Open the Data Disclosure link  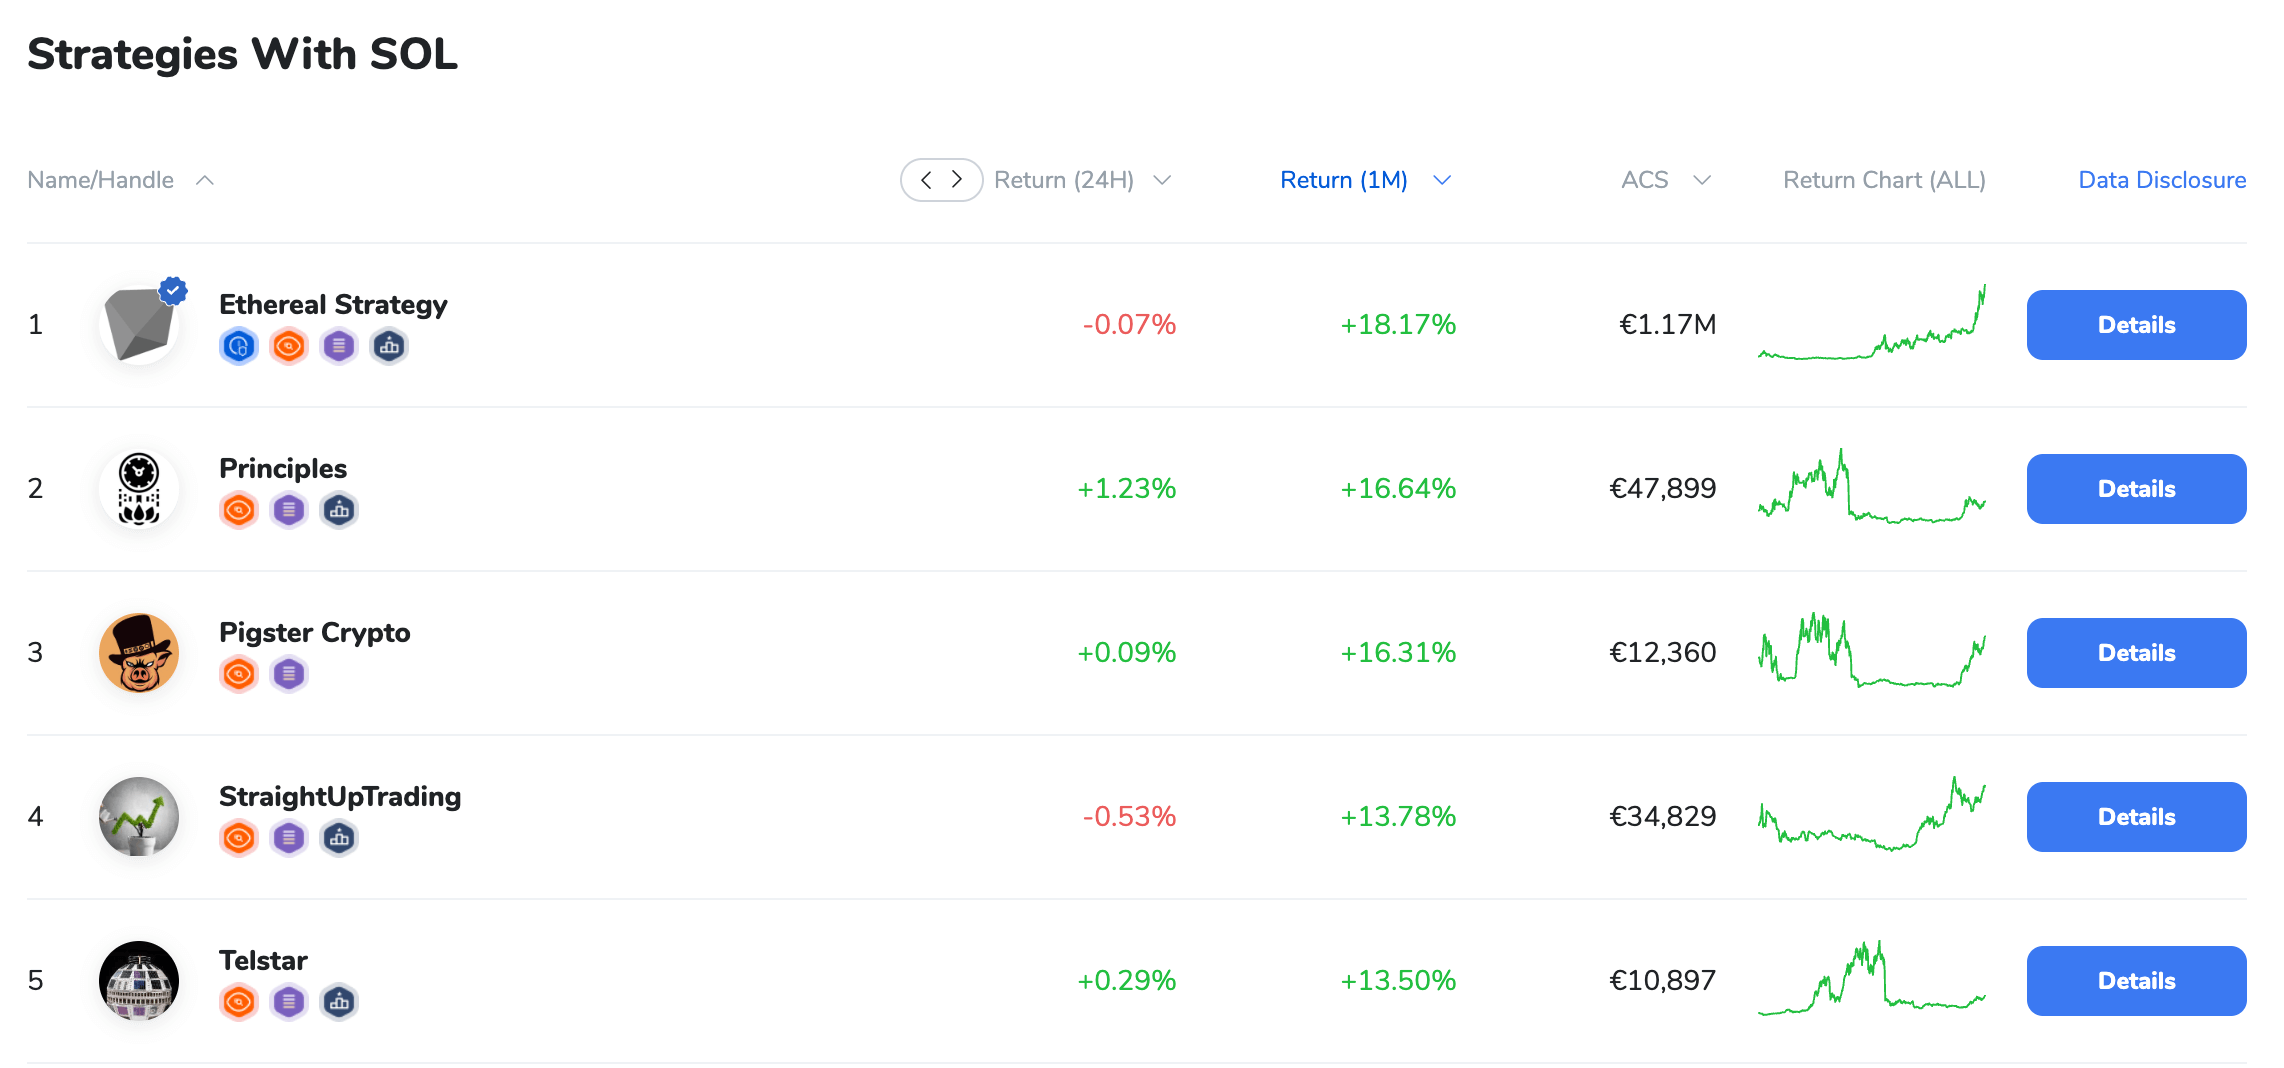point(2162,180)
